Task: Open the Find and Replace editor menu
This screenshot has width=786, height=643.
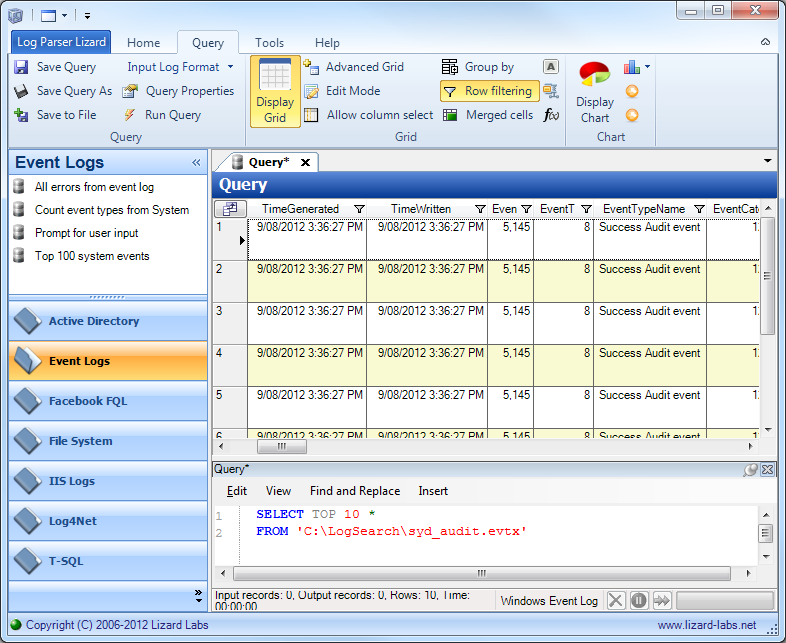Action: click(x=355, y=491)
